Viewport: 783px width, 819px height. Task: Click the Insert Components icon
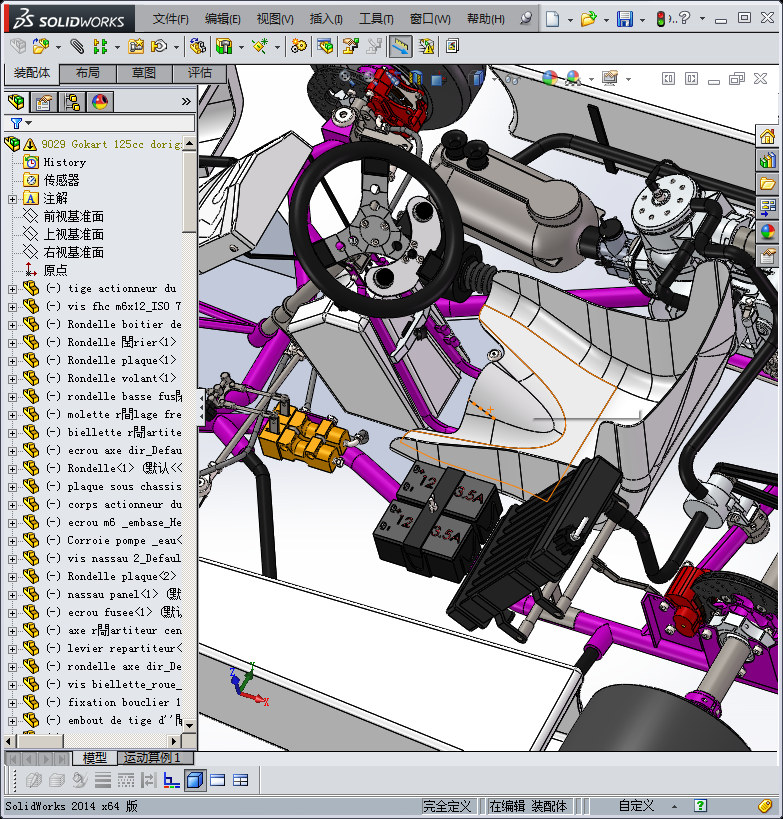tap(41, 46)
